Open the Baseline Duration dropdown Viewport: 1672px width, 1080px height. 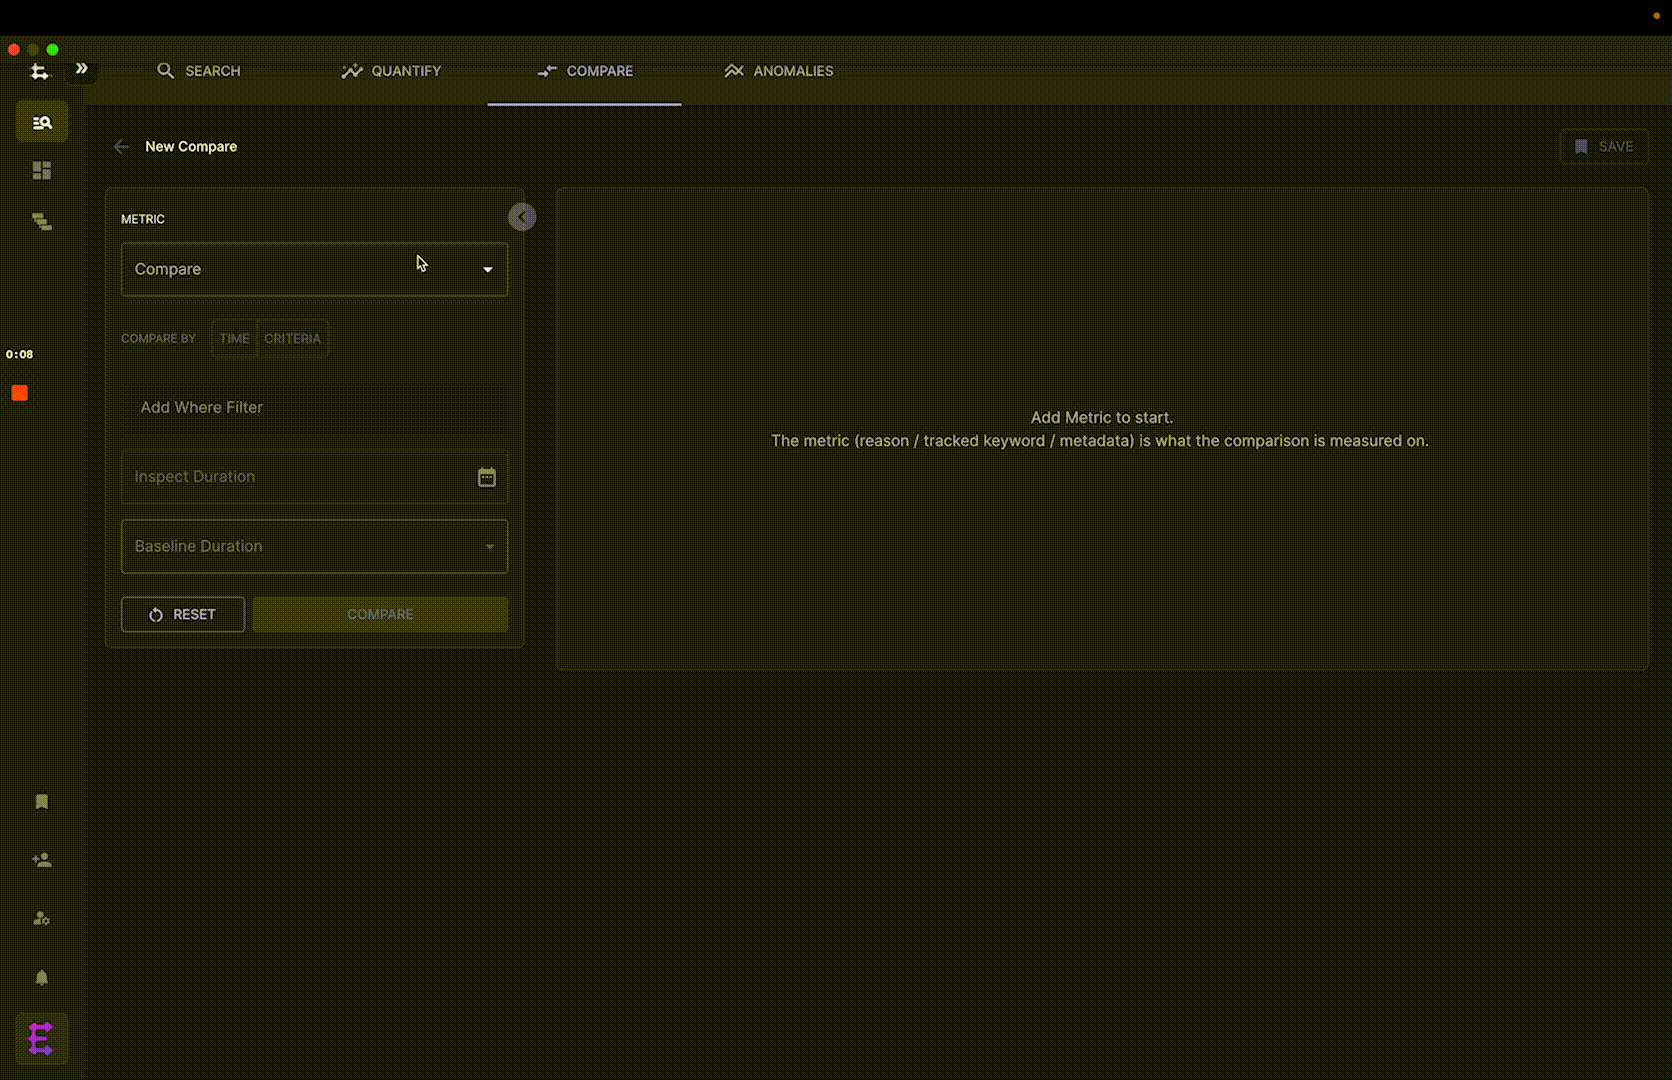pos(314,546)
